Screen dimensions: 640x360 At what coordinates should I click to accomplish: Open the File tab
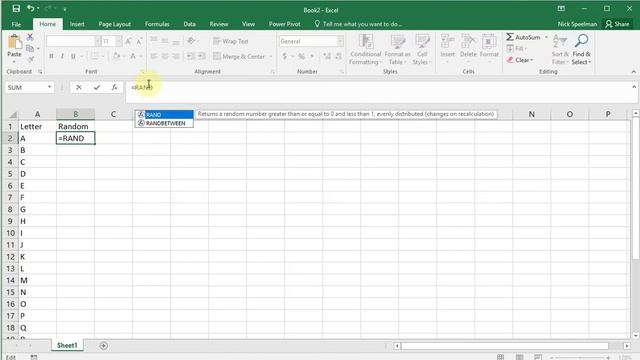pyautogui.click(x=16, y=24)
